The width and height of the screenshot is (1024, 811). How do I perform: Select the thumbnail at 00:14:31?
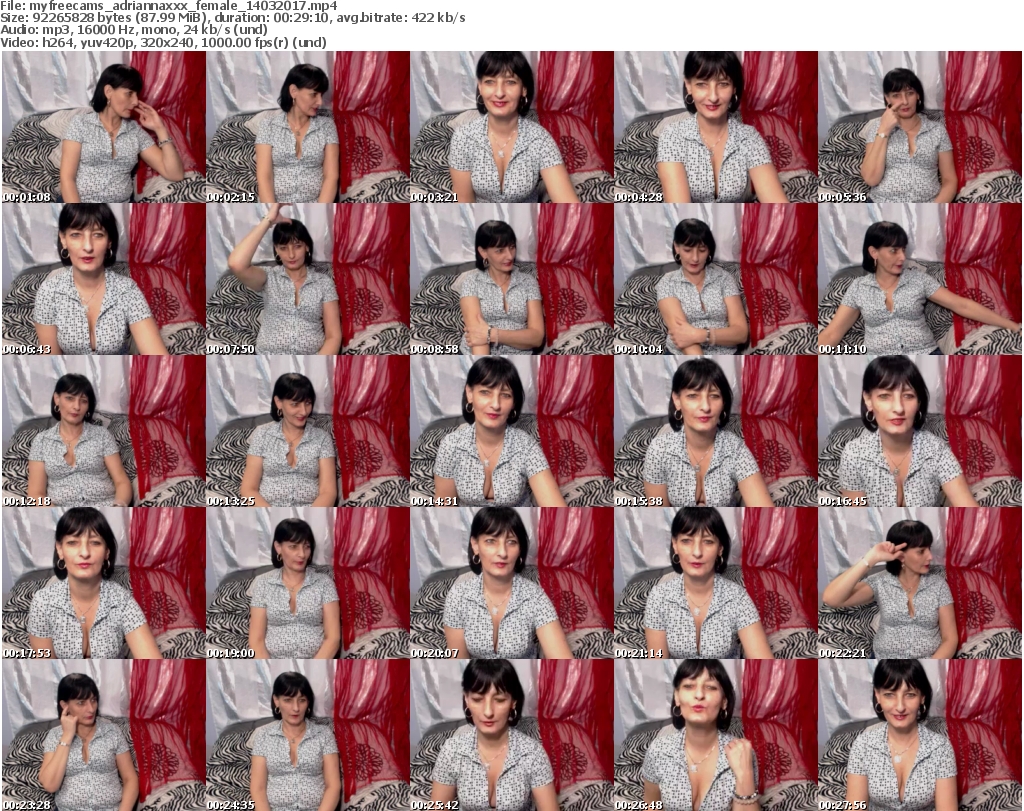(x=512, y=431)
